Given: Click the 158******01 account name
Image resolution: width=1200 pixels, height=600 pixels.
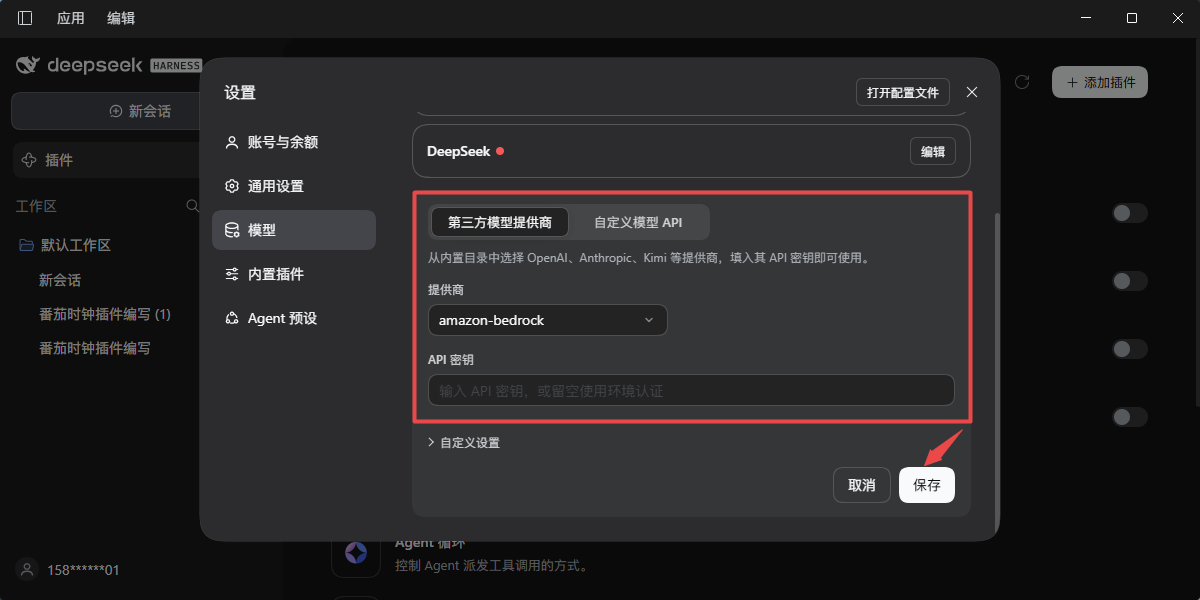Looking at the screenshot, I should click(x=83, y=570).
